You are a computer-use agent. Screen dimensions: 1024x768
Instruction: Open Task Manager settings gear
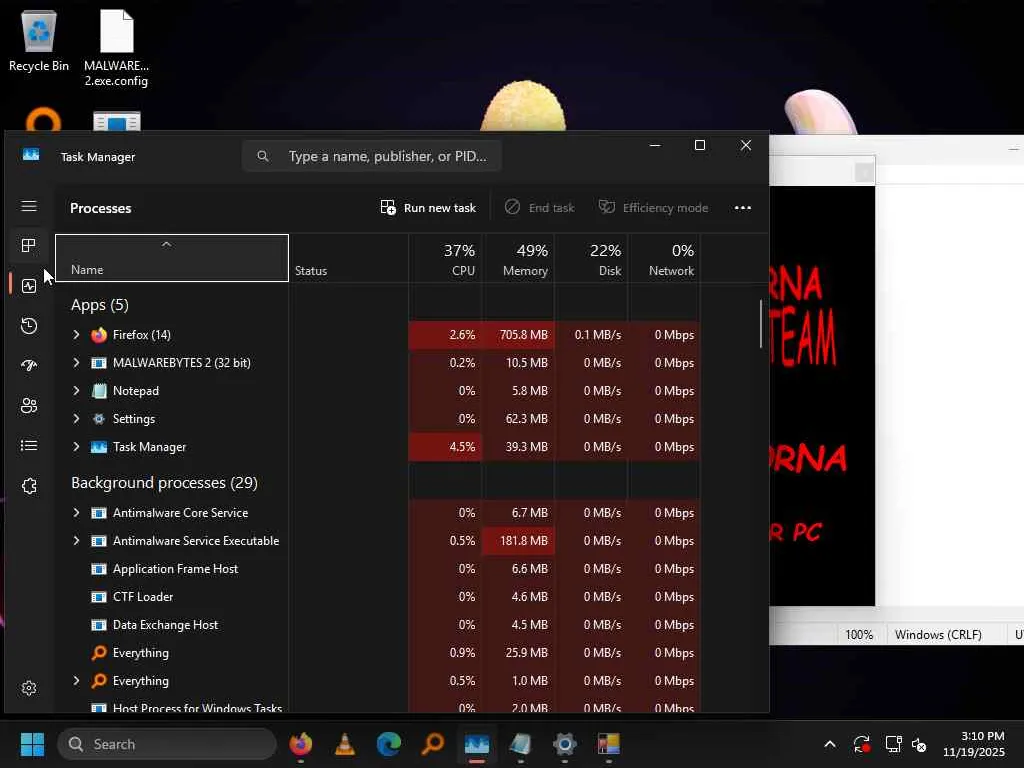[29, 688]
